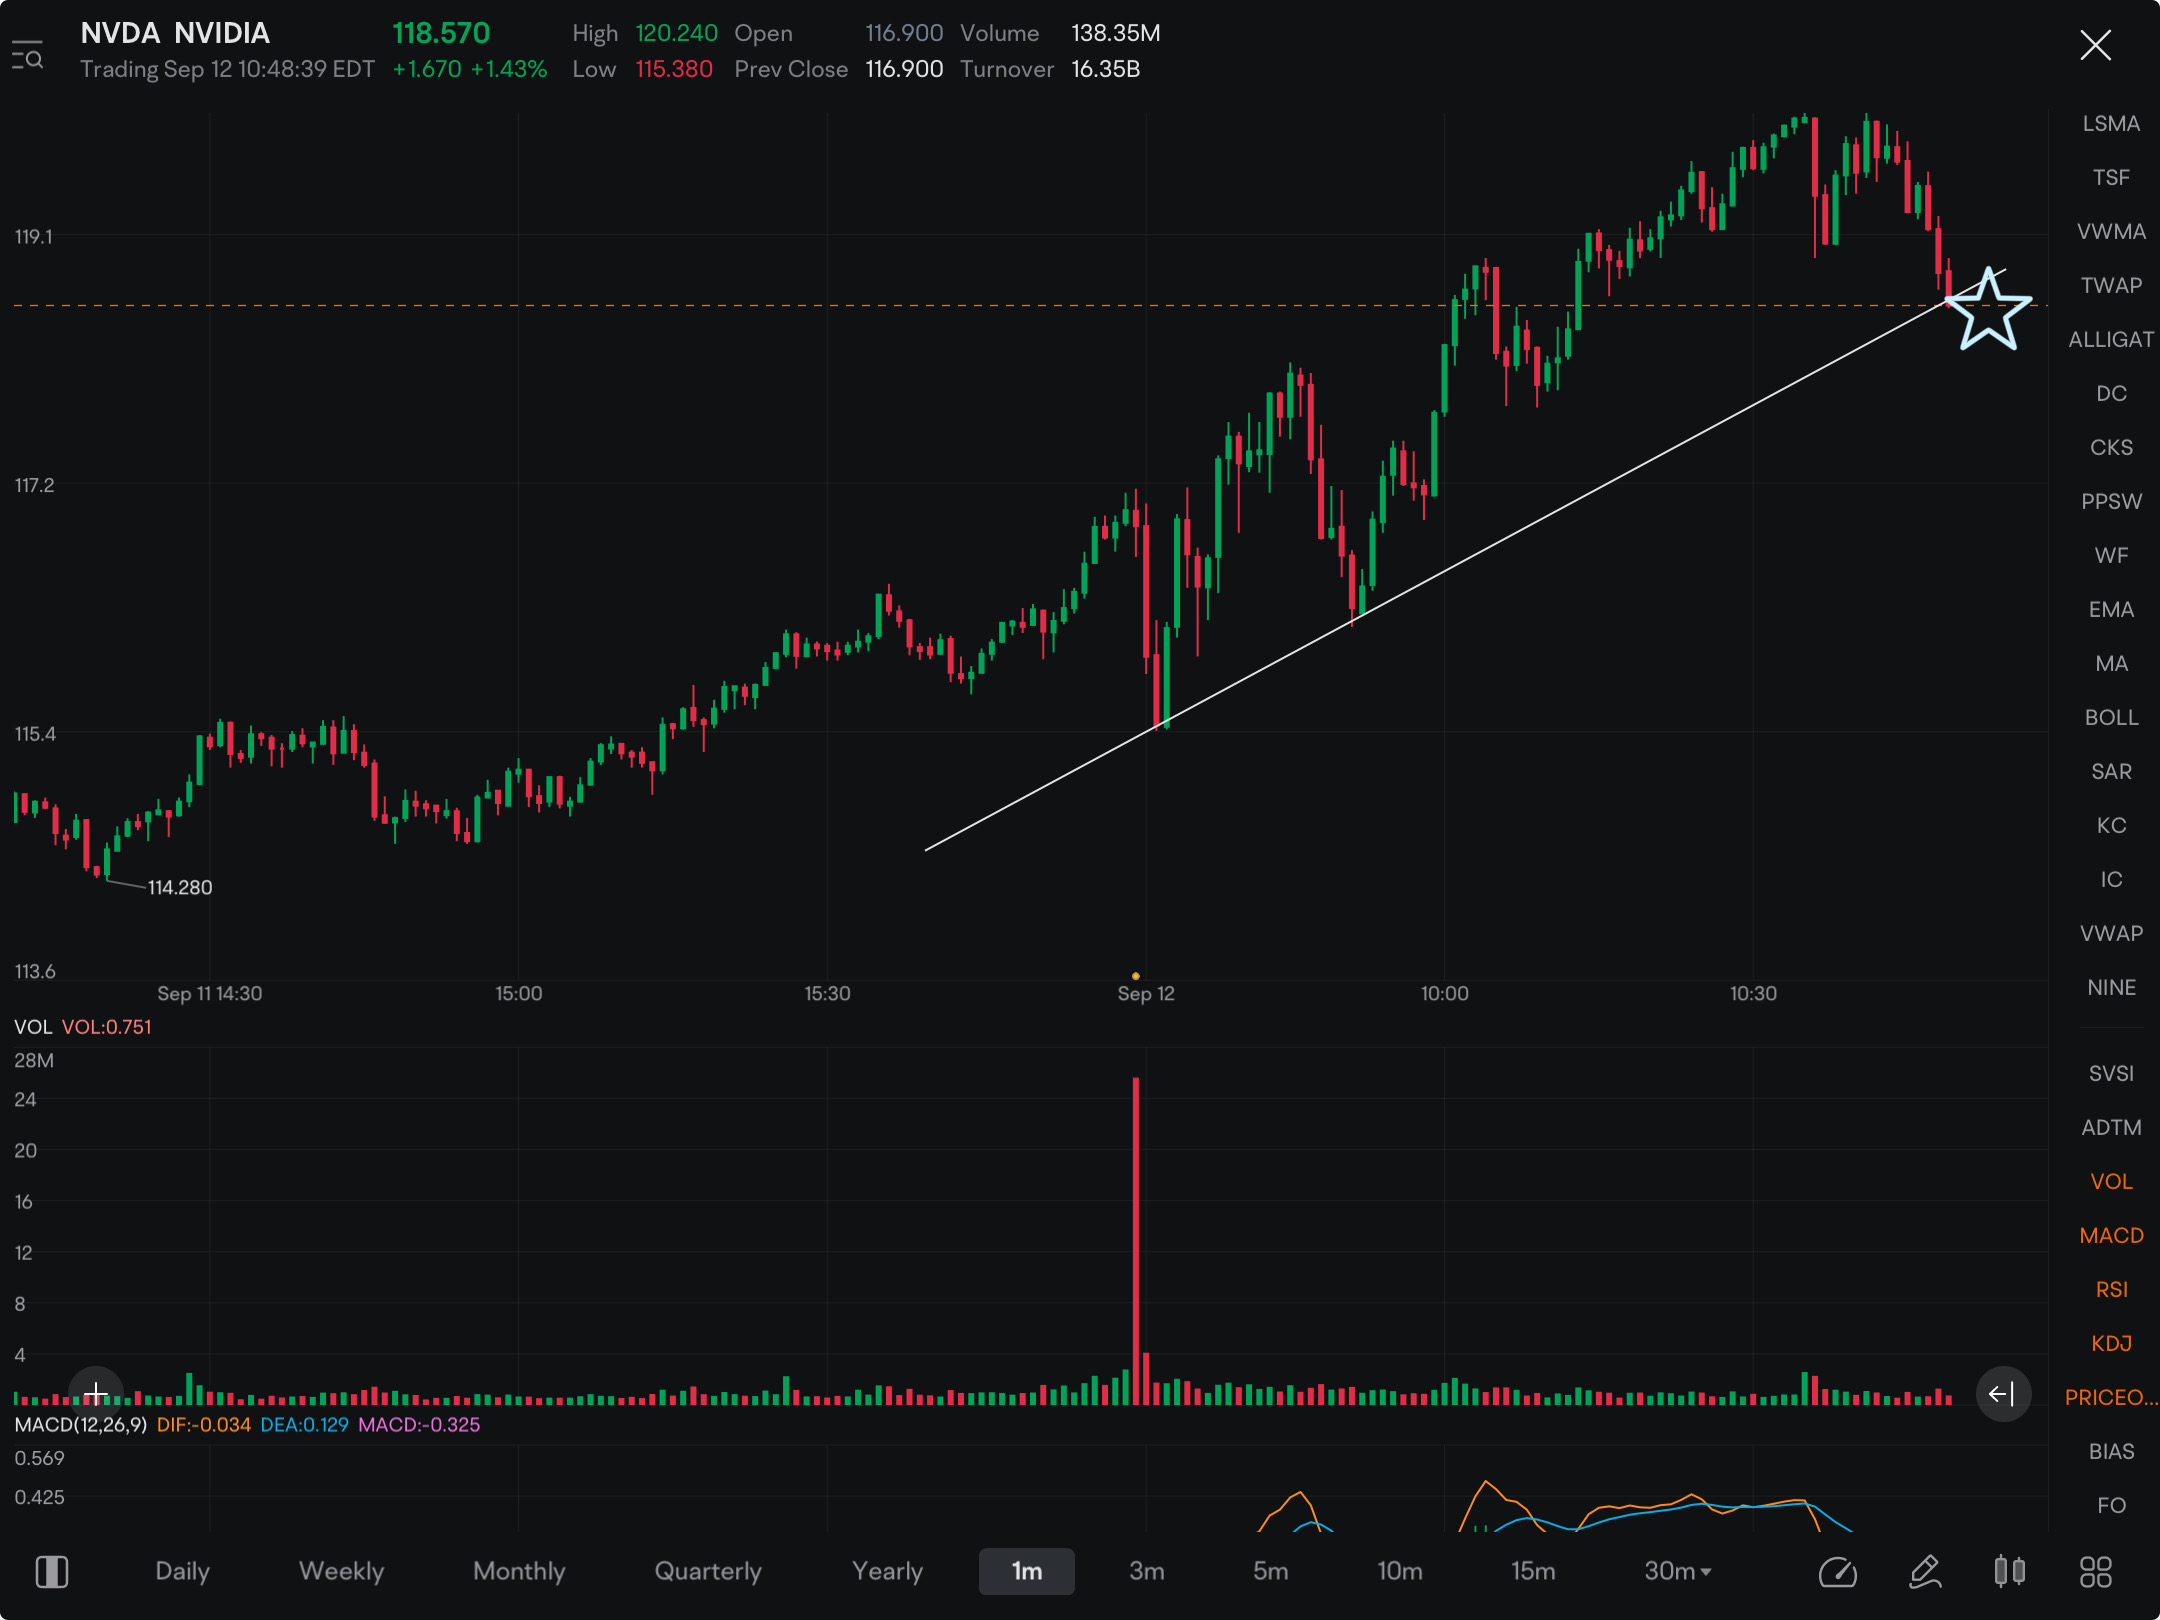The height and width of the screenshot is (1620, 2160).
Task: Enable the VWAP overlay
Action: coord(2111,933)
